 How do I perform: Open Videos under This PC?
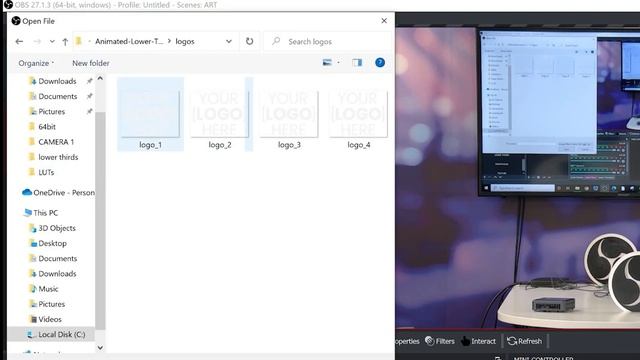click(x=45, y=319)
